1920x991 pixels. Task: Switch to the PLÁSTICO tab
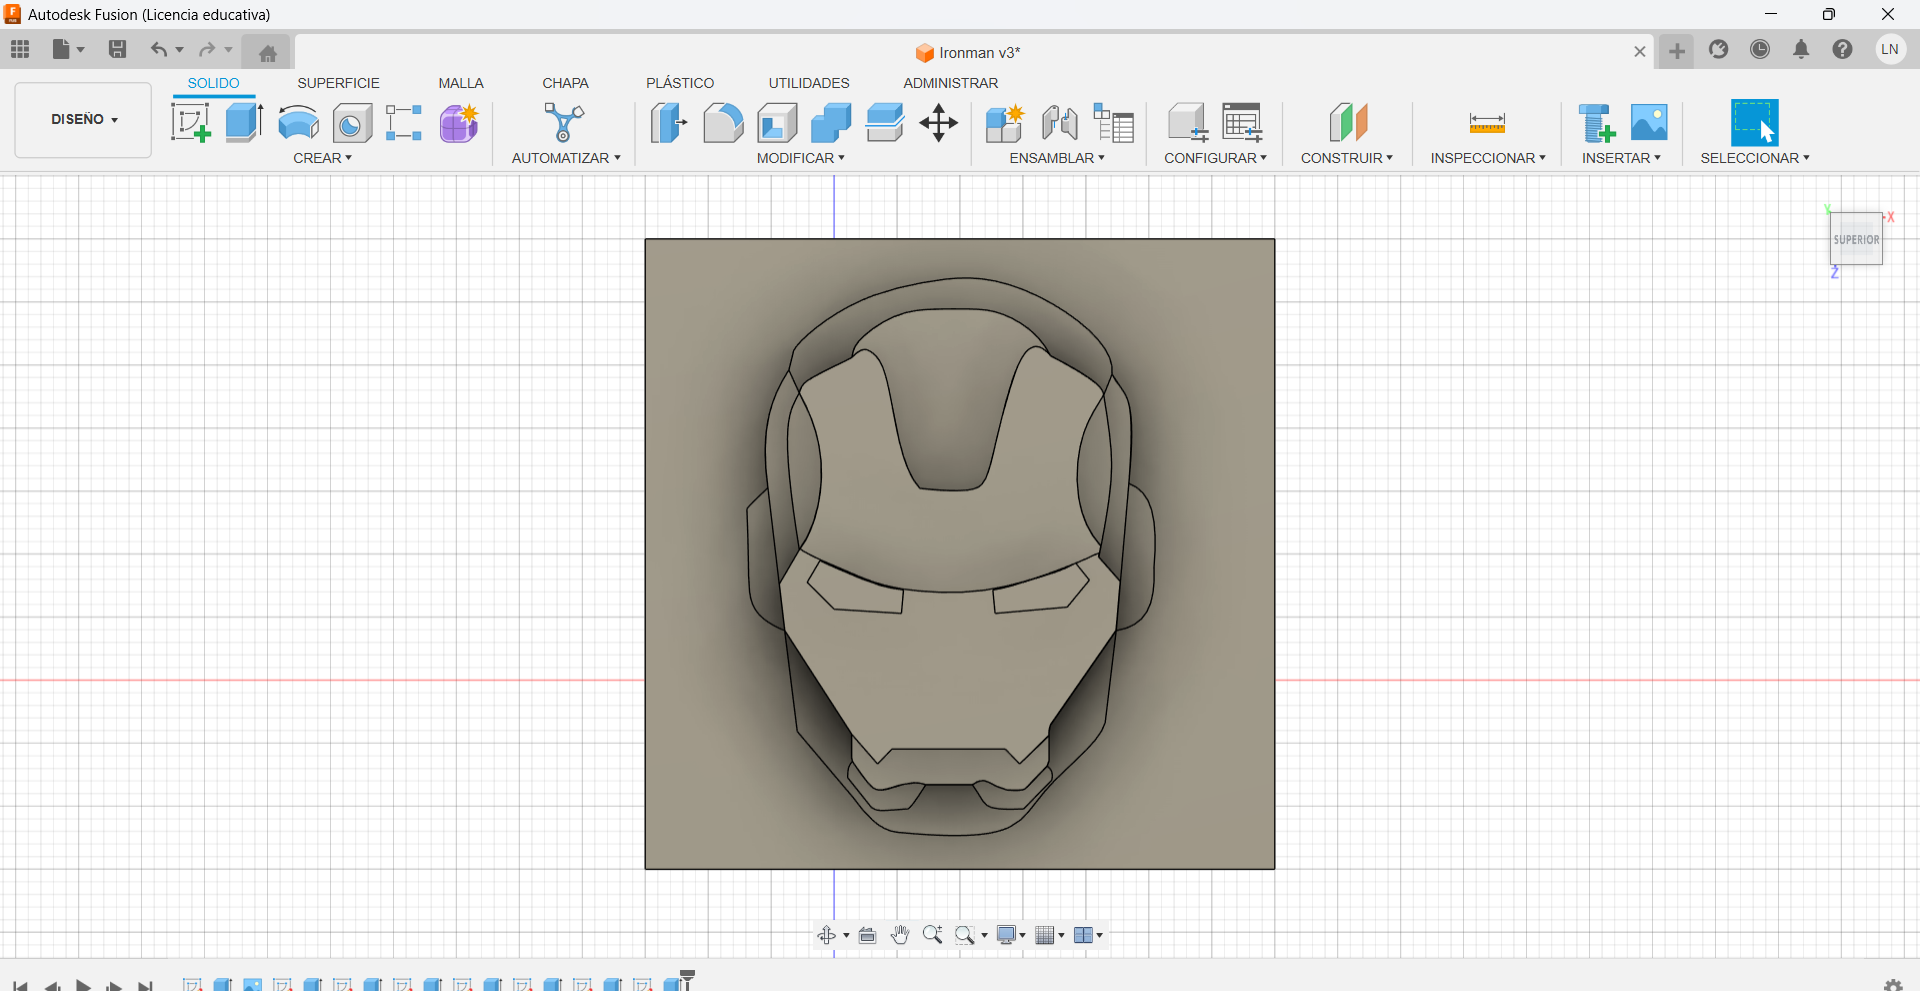[680, 83]
